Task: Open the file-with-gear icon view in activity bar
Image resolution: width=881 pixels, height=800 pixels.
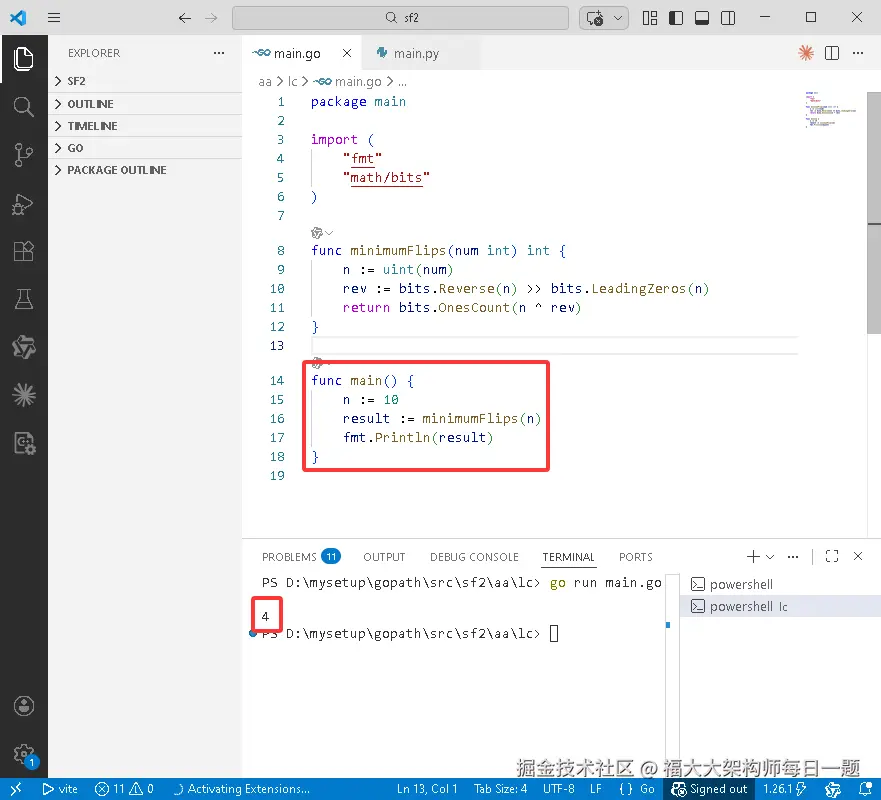Action: tap(24, 443)
